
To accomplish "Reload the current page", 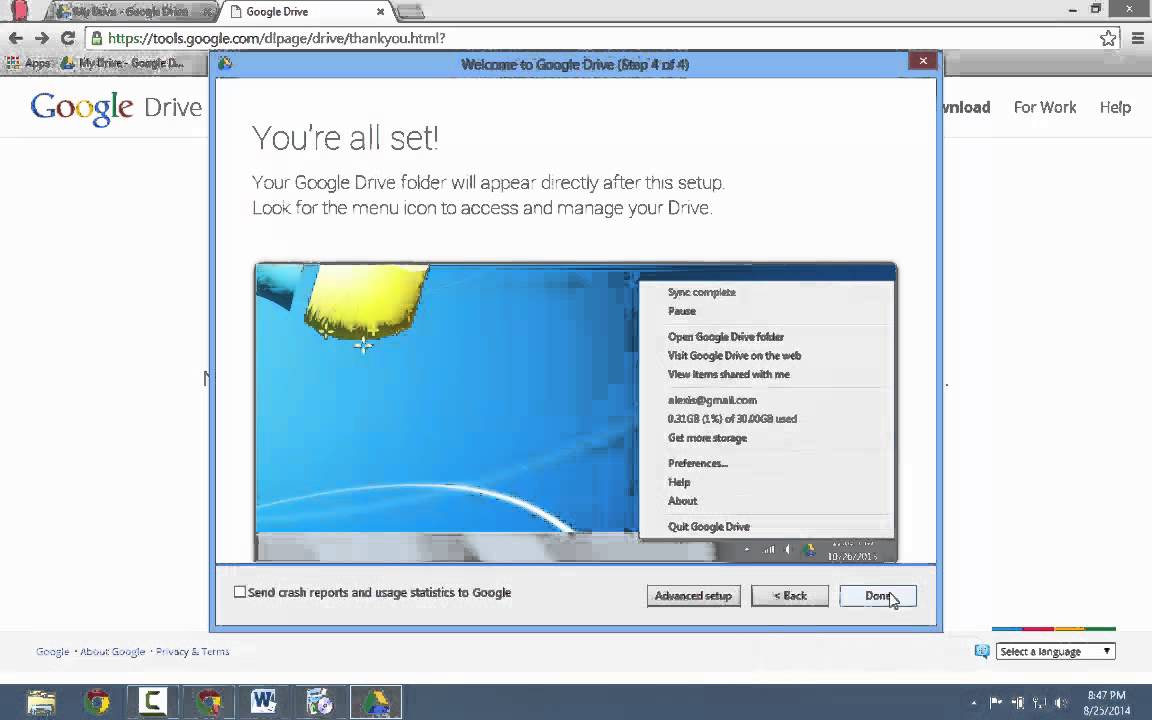I will (68, 38).
